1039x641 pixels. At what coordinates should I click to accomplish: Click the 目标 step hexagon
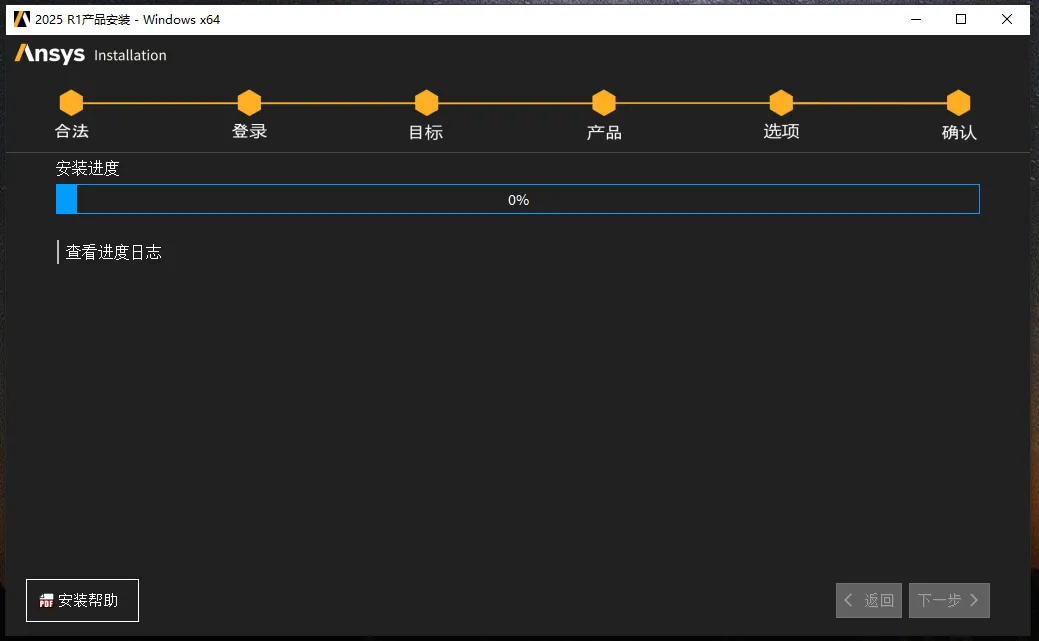(427, 103)
